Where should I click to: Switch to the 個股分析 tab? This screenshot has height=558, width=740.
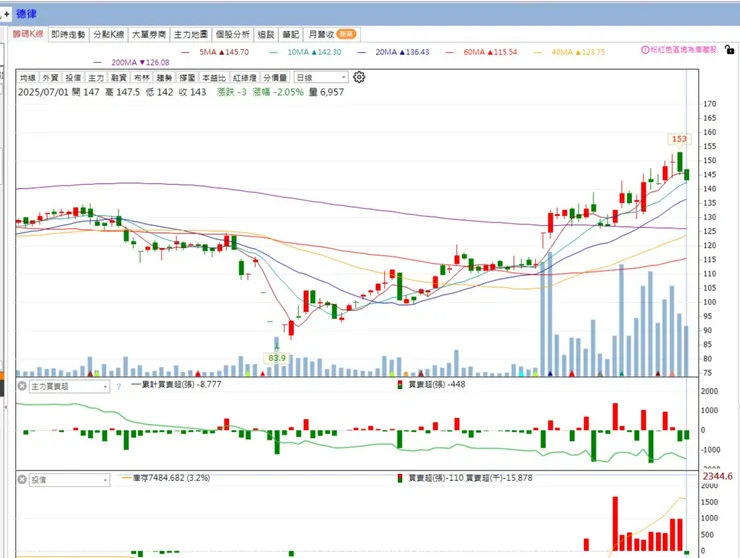(233, 34)
